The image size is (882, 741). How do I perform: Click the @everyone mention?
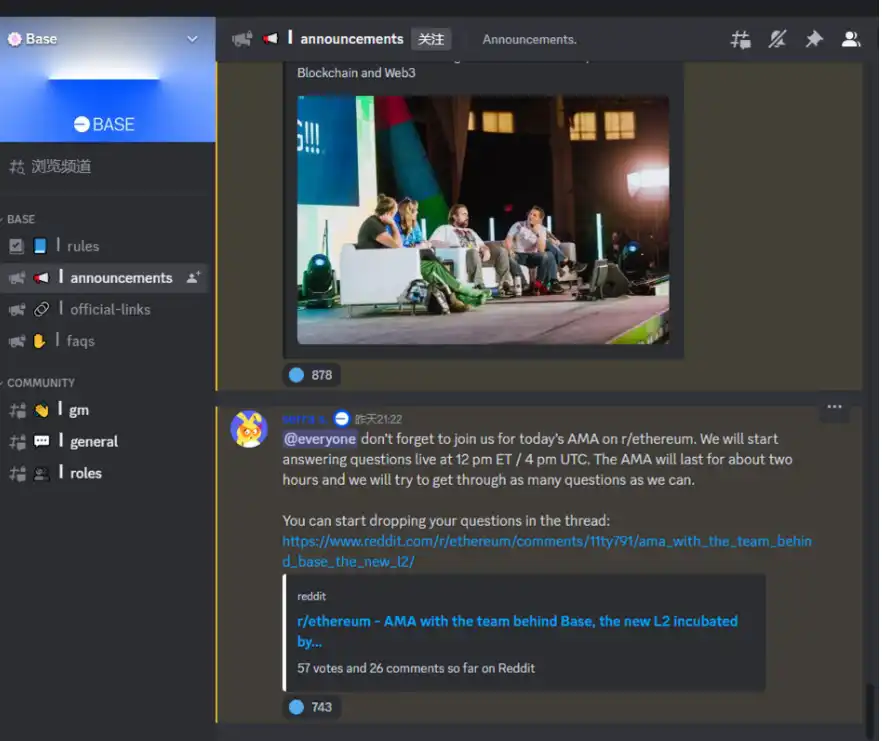(320, 439)
